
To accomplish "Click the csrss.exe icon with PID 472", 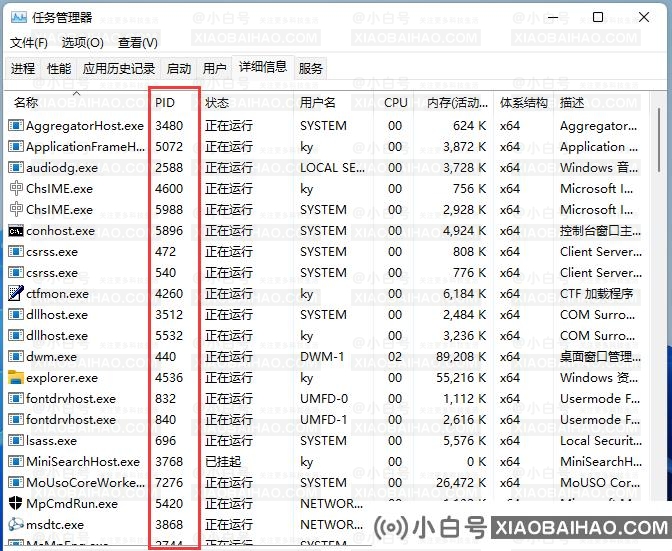I will tap(16, 252).
